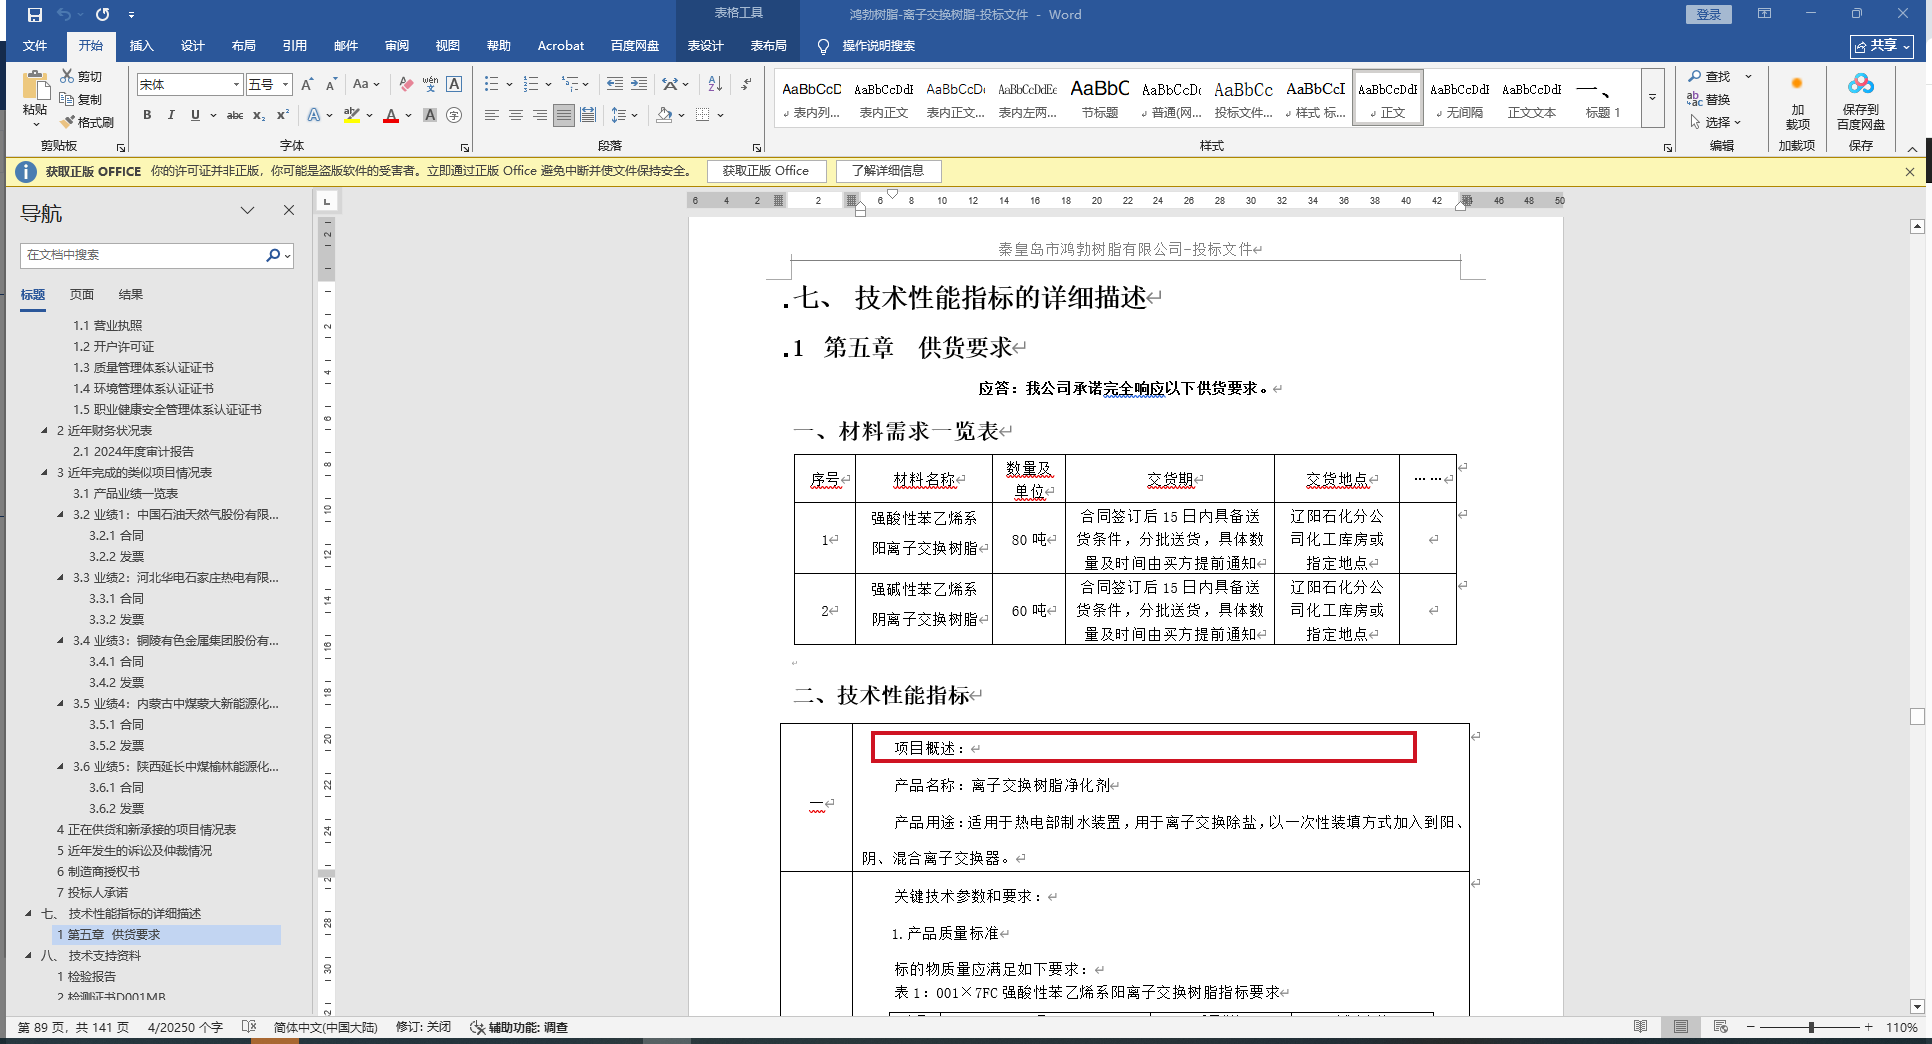Click the font color red swatch
The image size is (1932, 1044).
coord(391,116)
